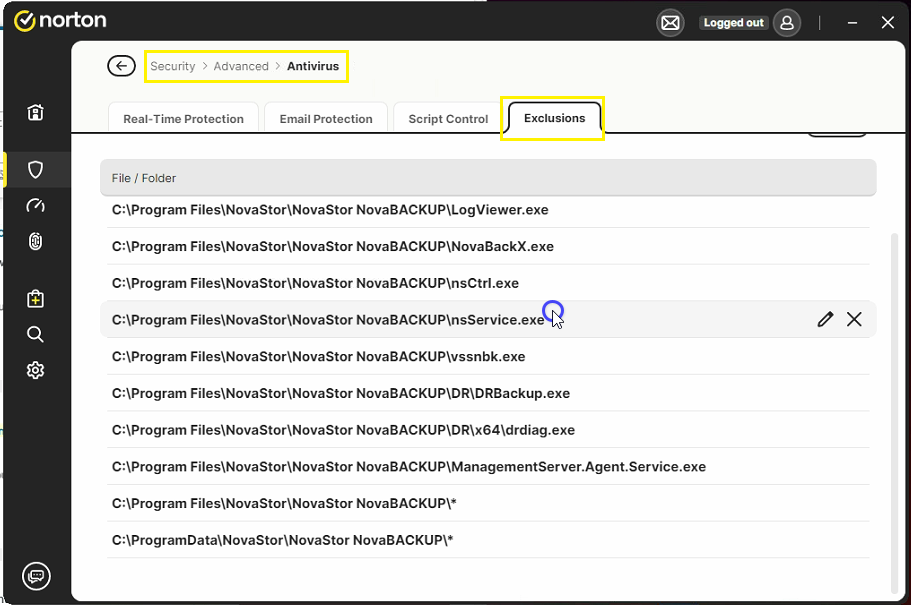Select the LogViewer.exe exclusion row
This screenshot has width=911, height=605.
point(488,210)
